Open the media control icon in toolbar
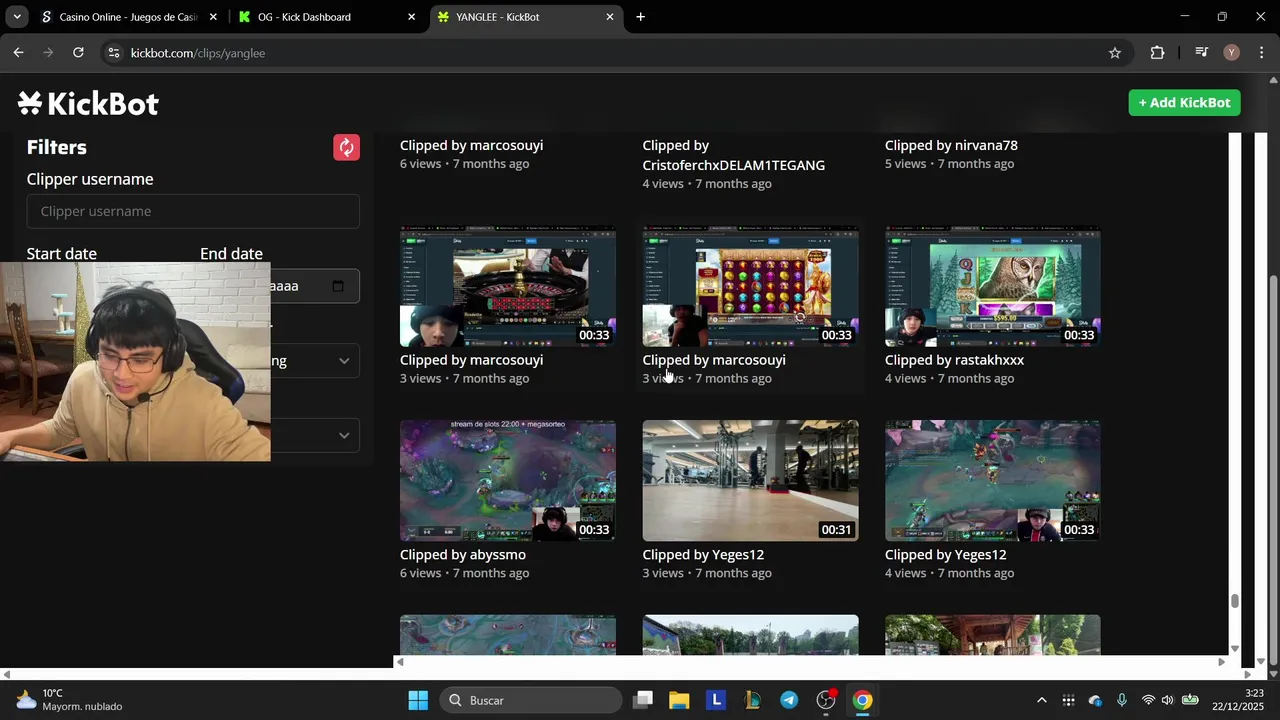The width and height of the screenshot is (1280, 720). 1202,53
